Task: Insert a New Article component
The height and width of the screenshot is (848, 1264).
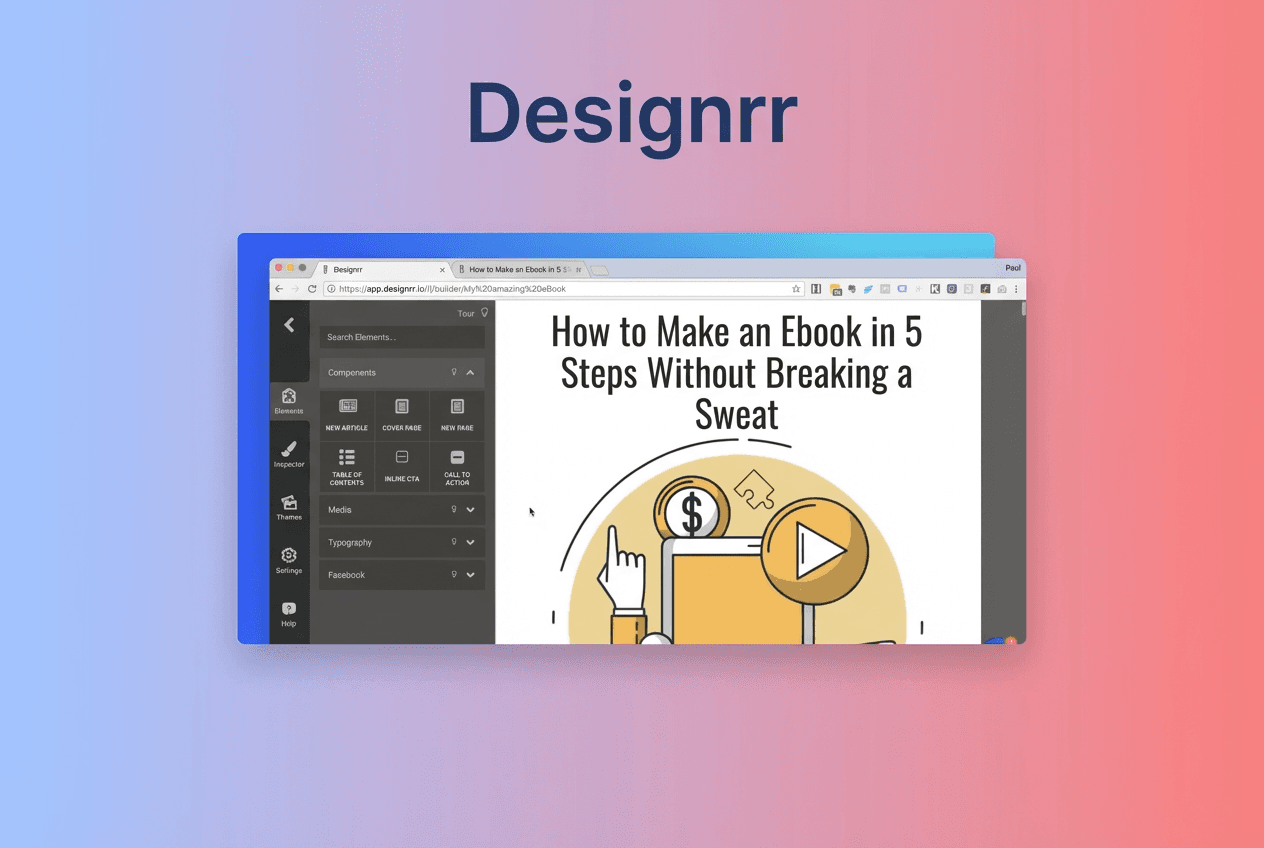Action: tap(346, 413)
